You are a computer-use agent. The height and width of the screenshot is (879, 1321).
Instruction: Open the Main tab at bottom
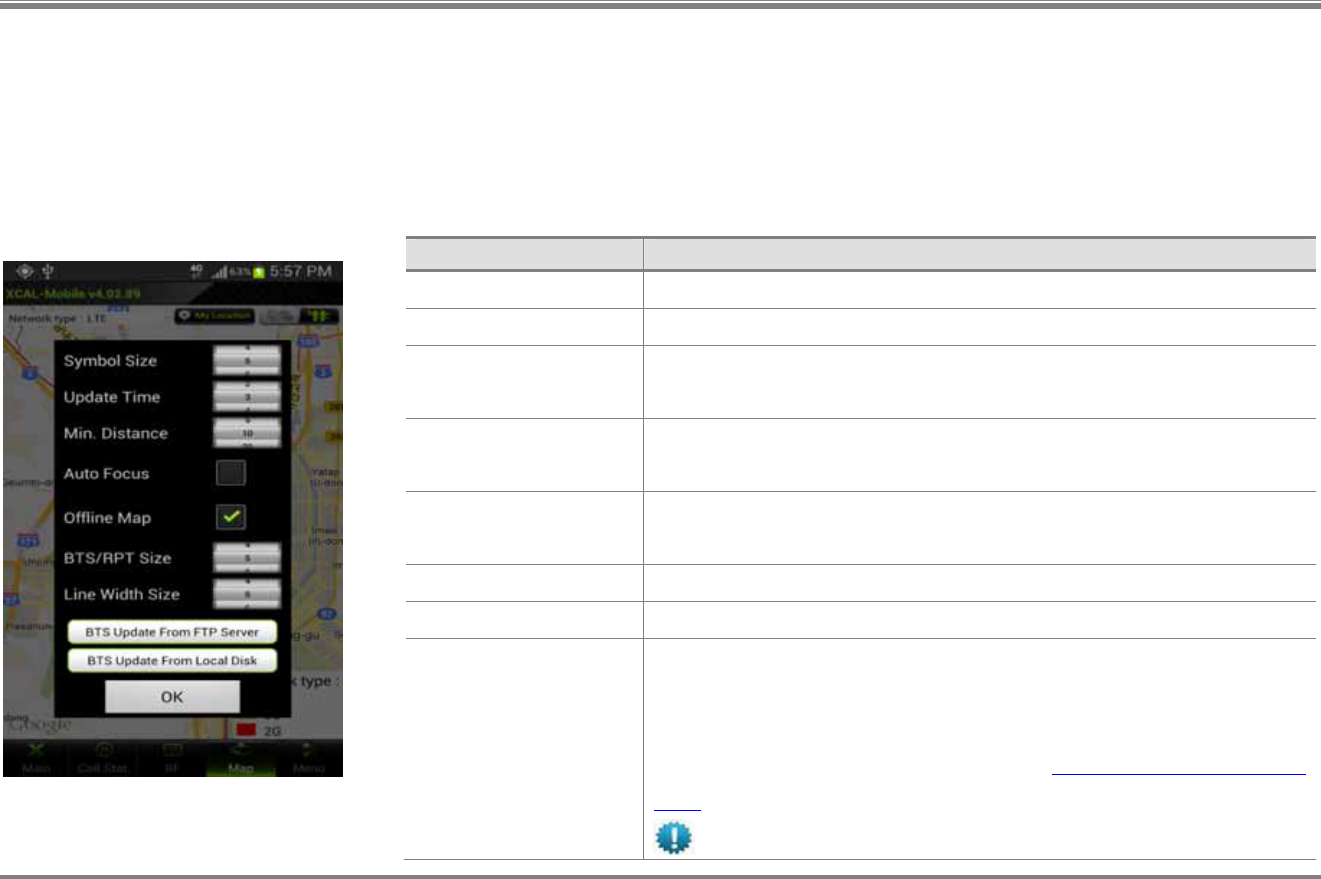point(36,759)
